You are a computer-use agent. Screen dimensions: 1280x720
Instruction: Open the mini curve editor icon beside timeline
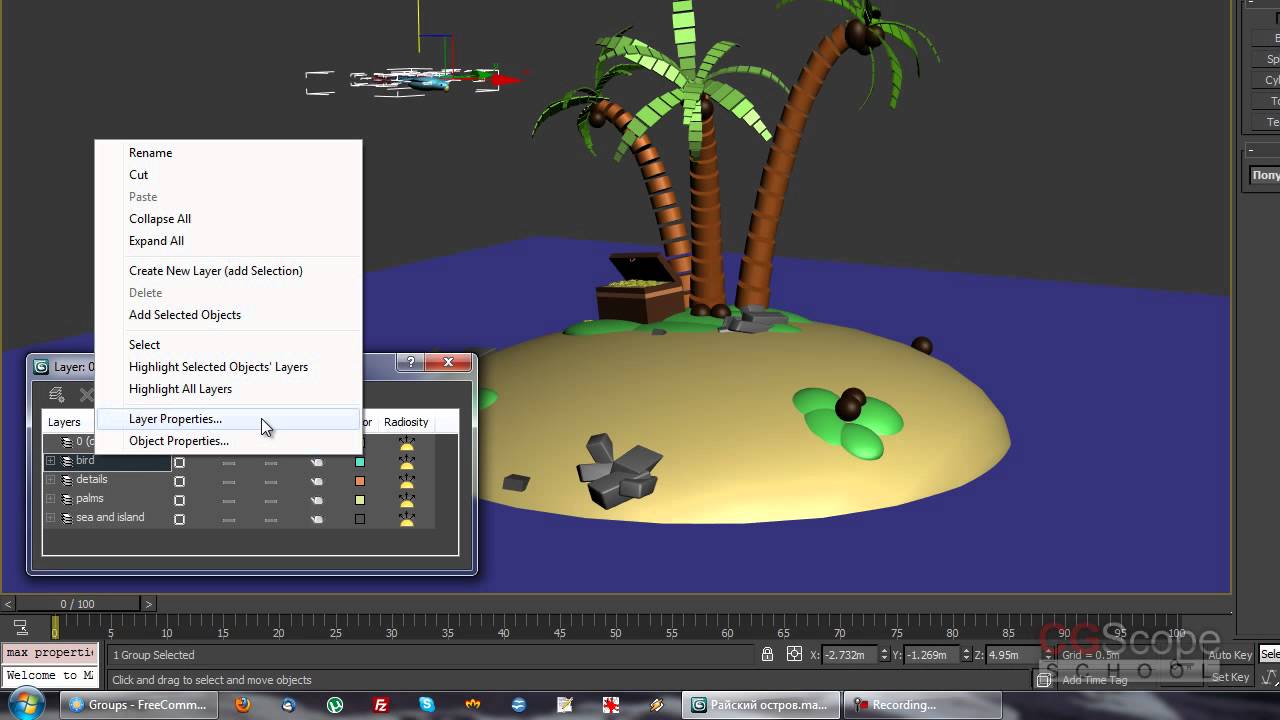20,628
